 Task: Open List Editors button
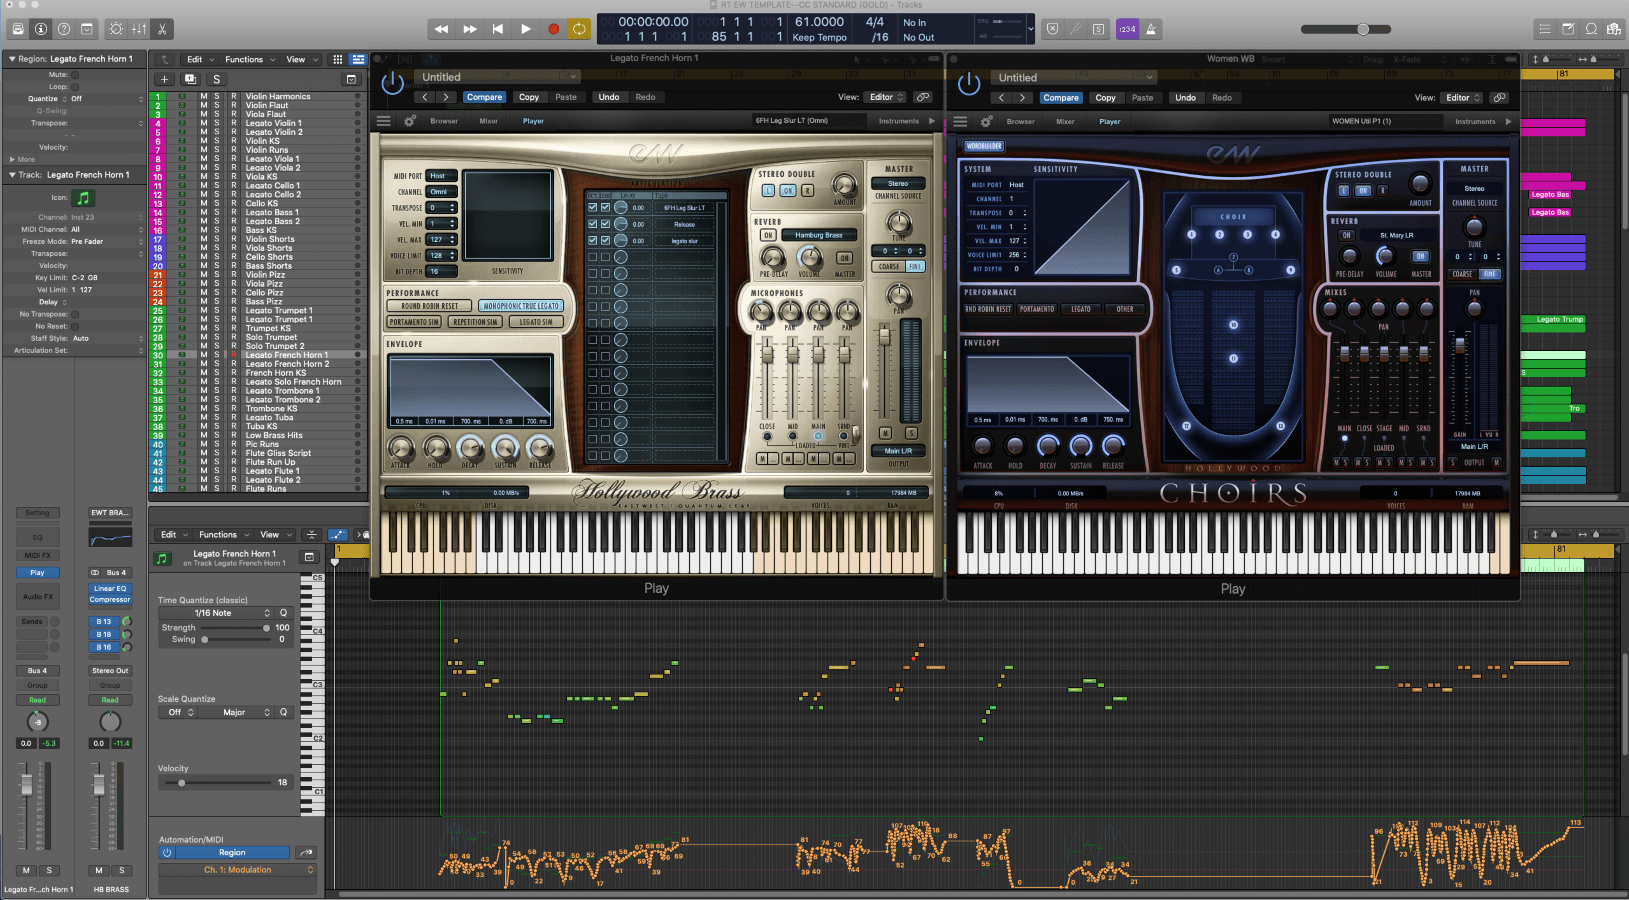pos(1544,29)
